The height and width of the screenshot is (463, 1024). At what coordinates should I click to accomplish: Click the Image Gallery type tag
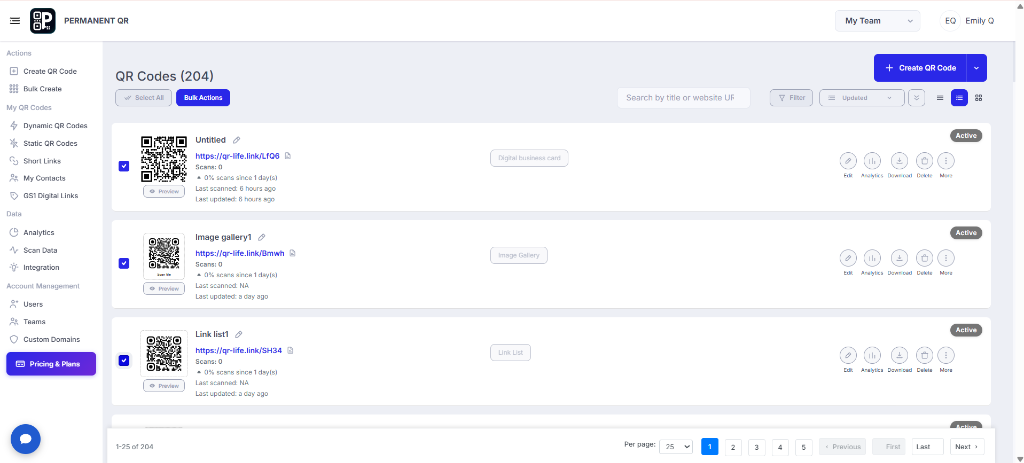tap(519, 255)
